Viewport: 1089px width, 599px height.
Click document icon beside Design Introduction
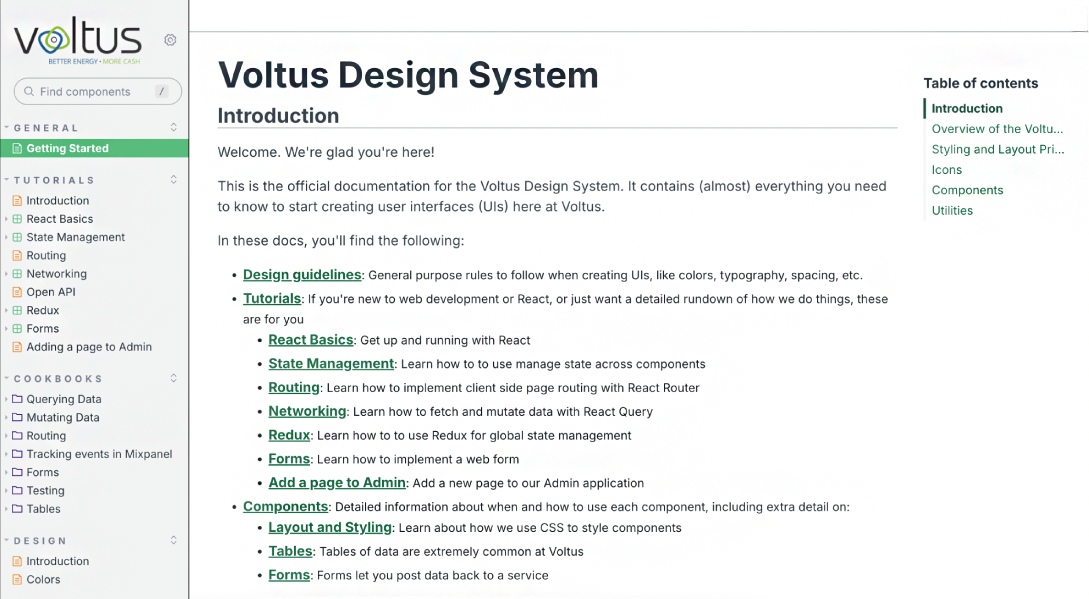pos(17,561)
